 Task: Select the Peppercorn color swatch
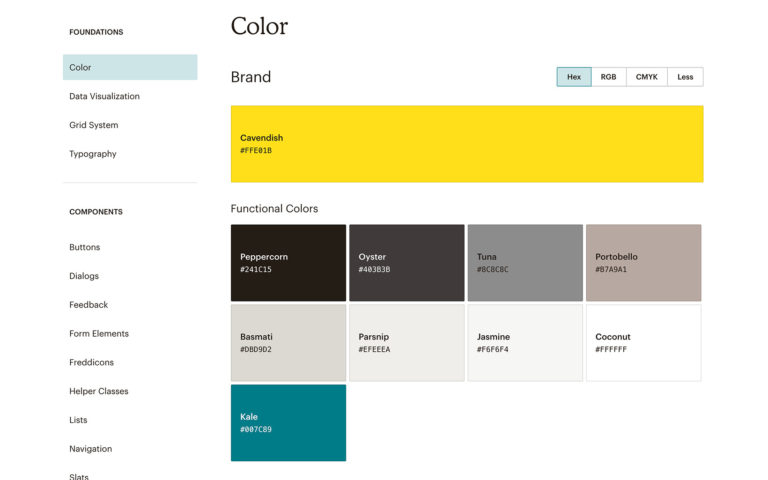[x=288, y=263]
